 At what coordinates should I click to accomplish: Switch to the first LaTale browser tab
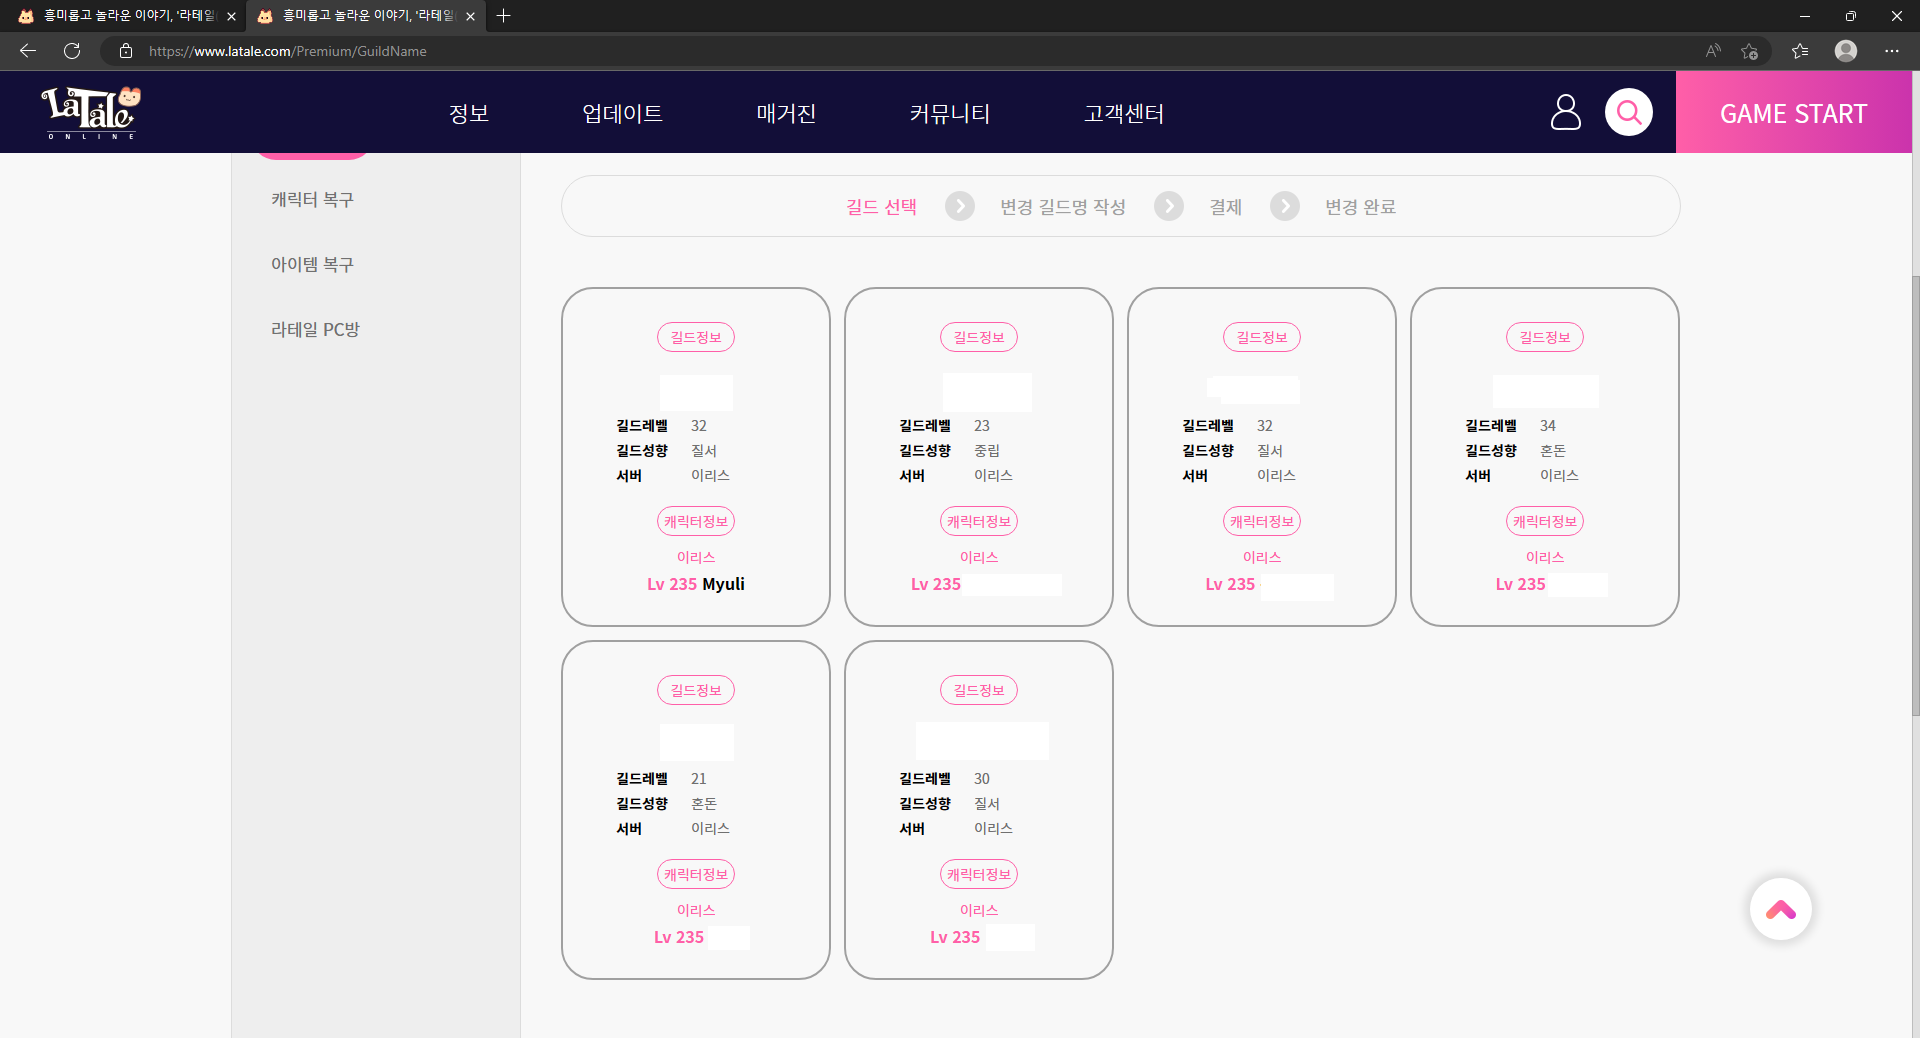click(125, 16)
